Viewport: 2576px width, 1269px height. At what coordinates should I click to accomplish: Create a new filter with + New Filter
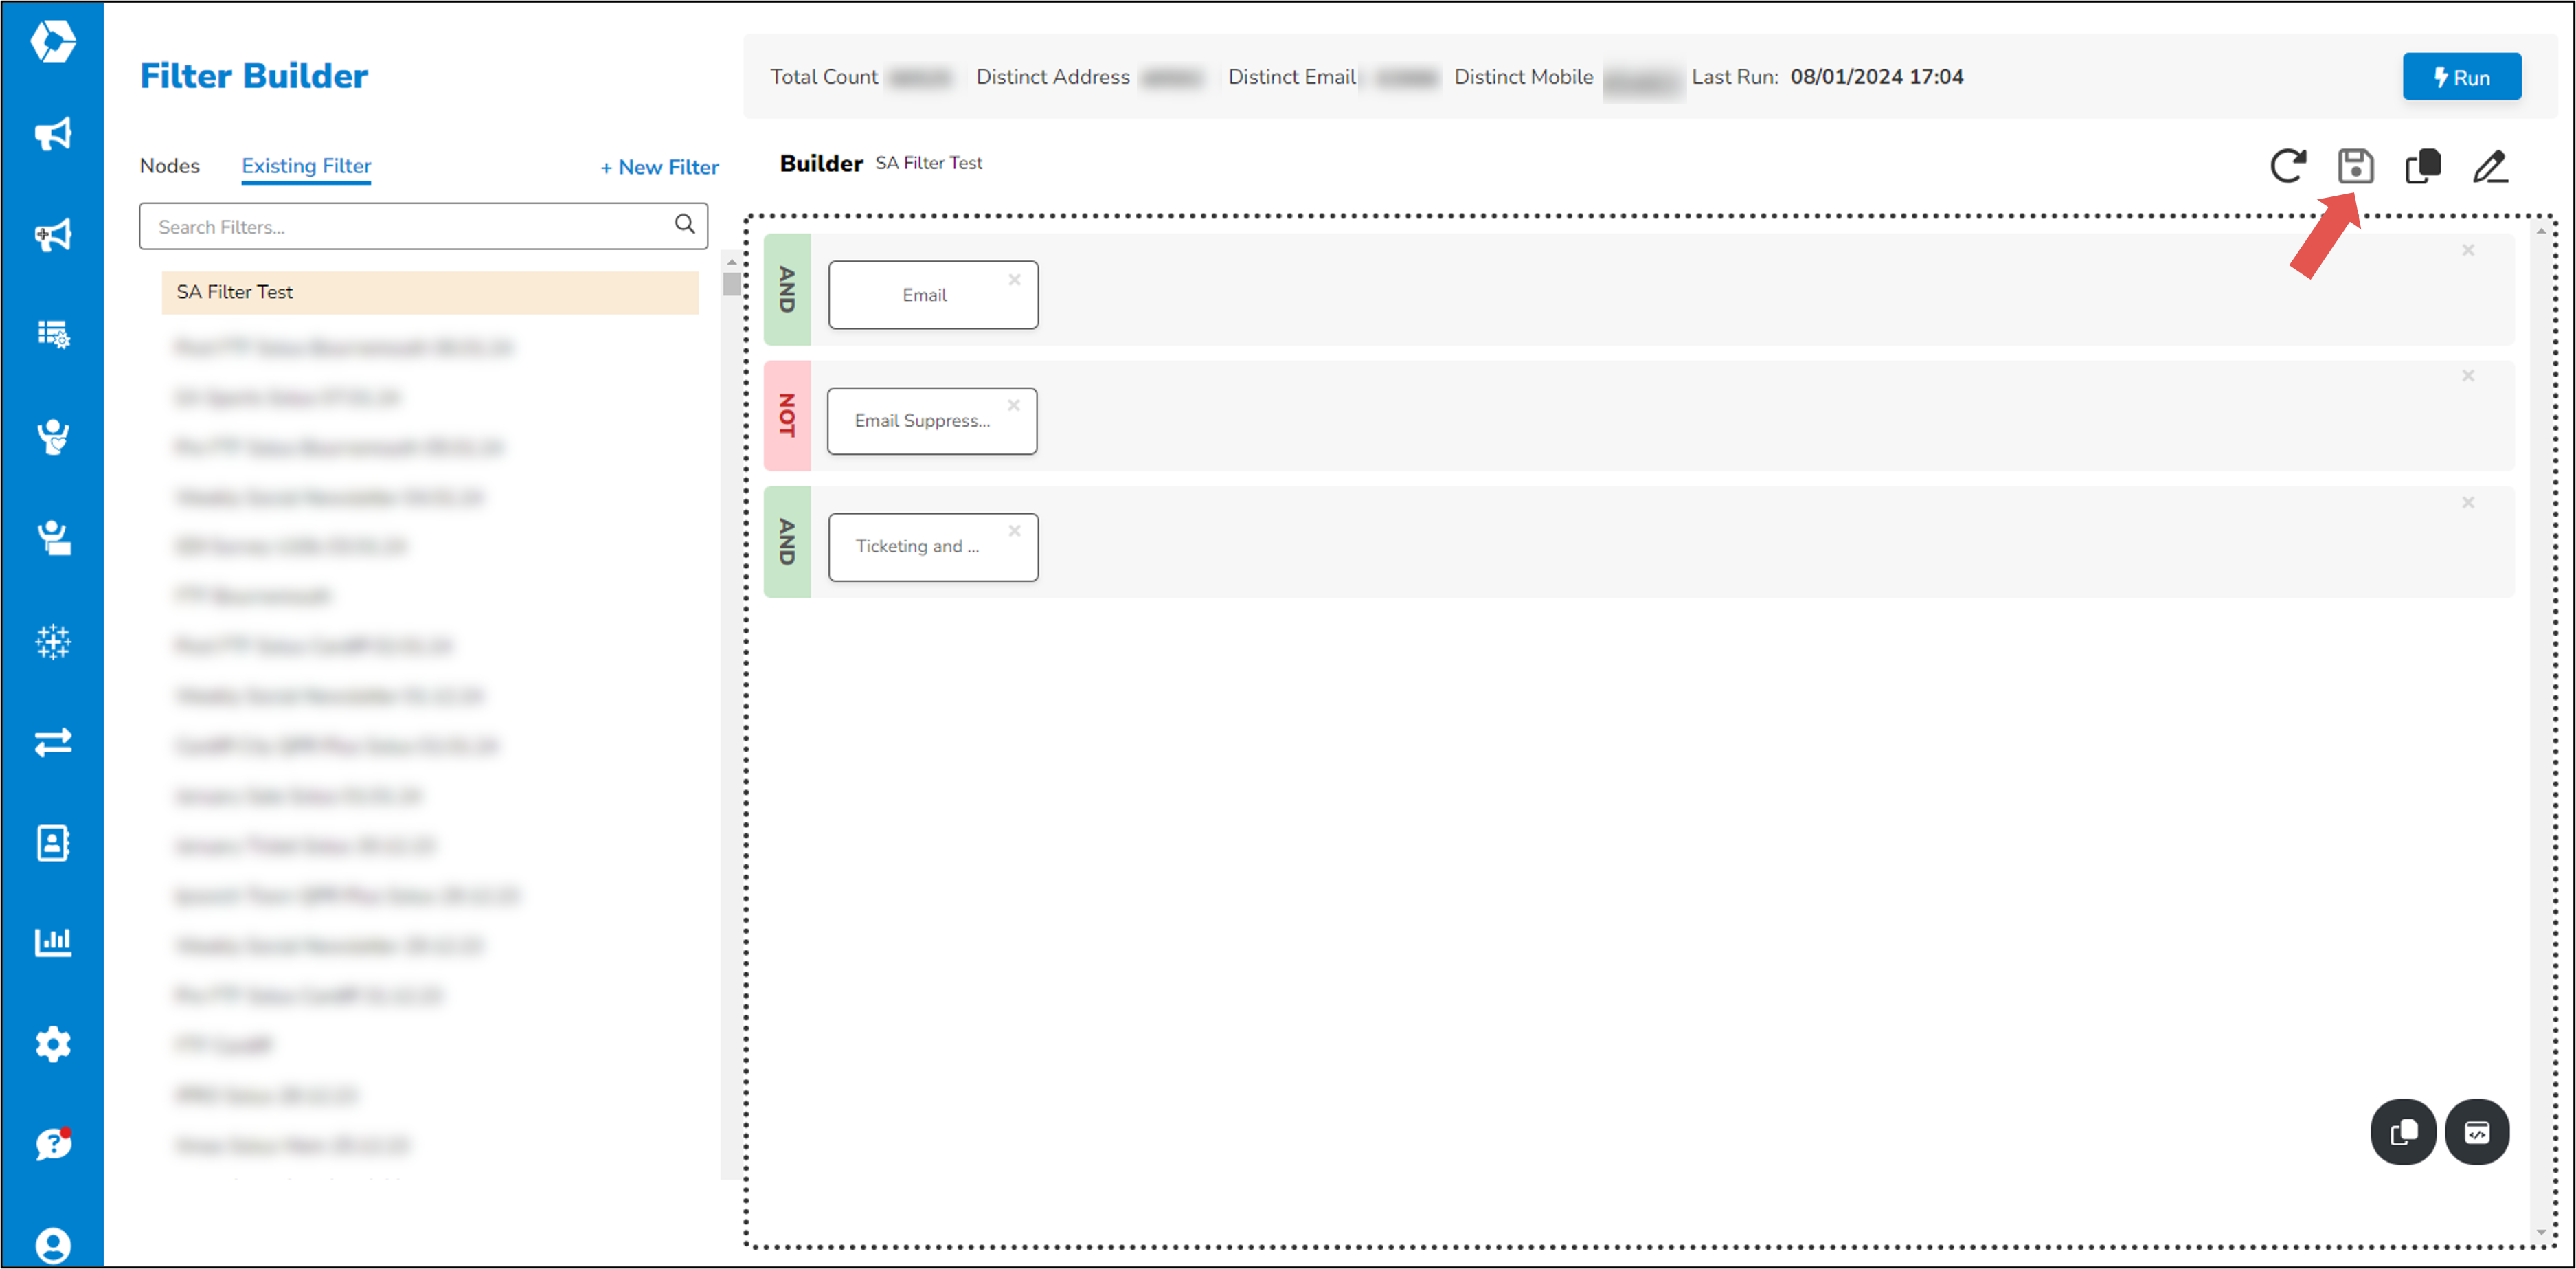tap(659, 167)
